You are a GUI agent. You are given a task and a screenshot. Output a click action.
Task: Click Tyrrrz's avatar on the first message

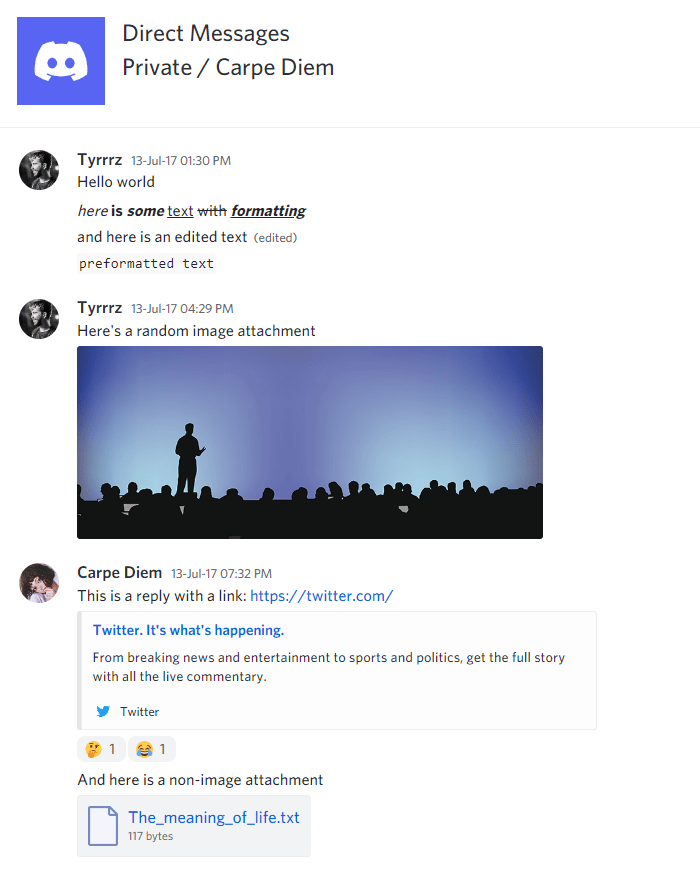38,170
